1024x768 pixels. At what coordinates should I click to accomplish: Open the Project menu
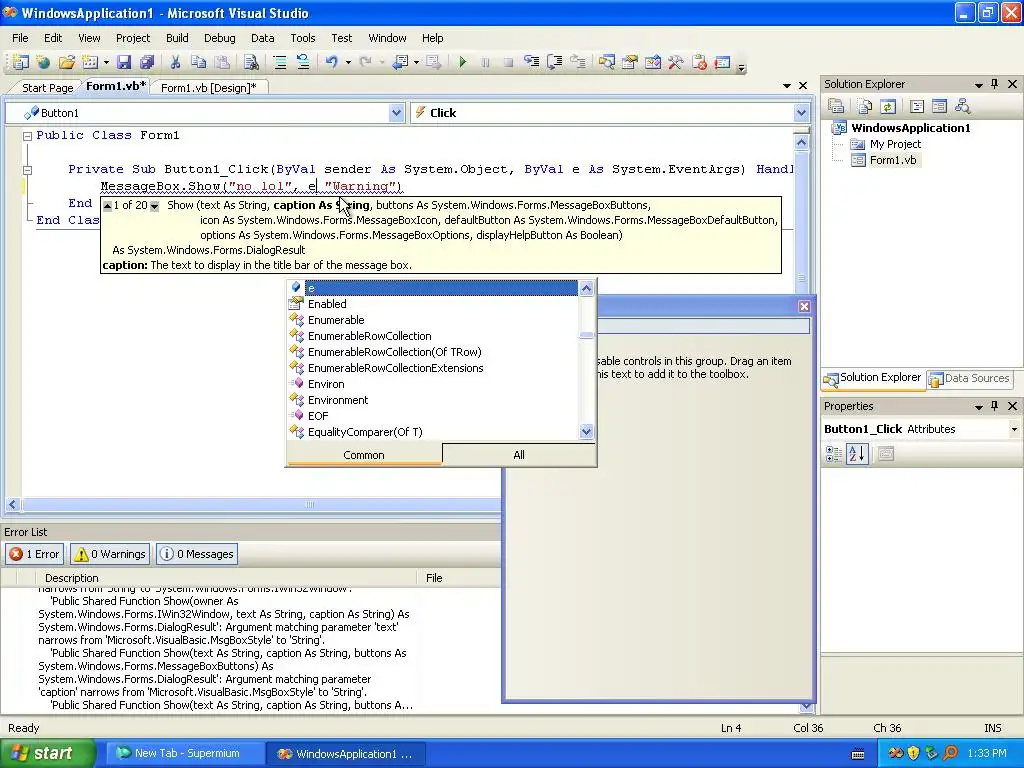click(133, 38)
